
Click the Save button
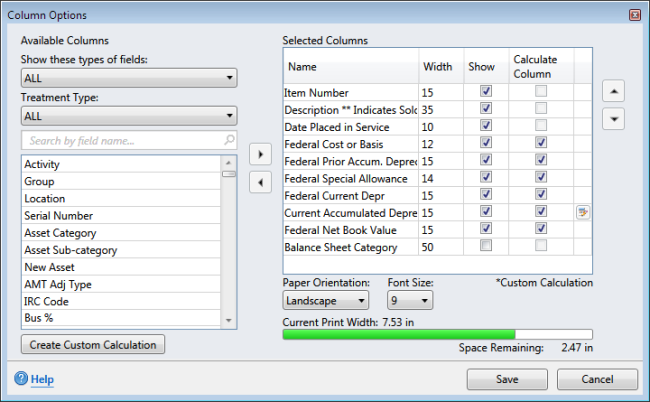507,379
